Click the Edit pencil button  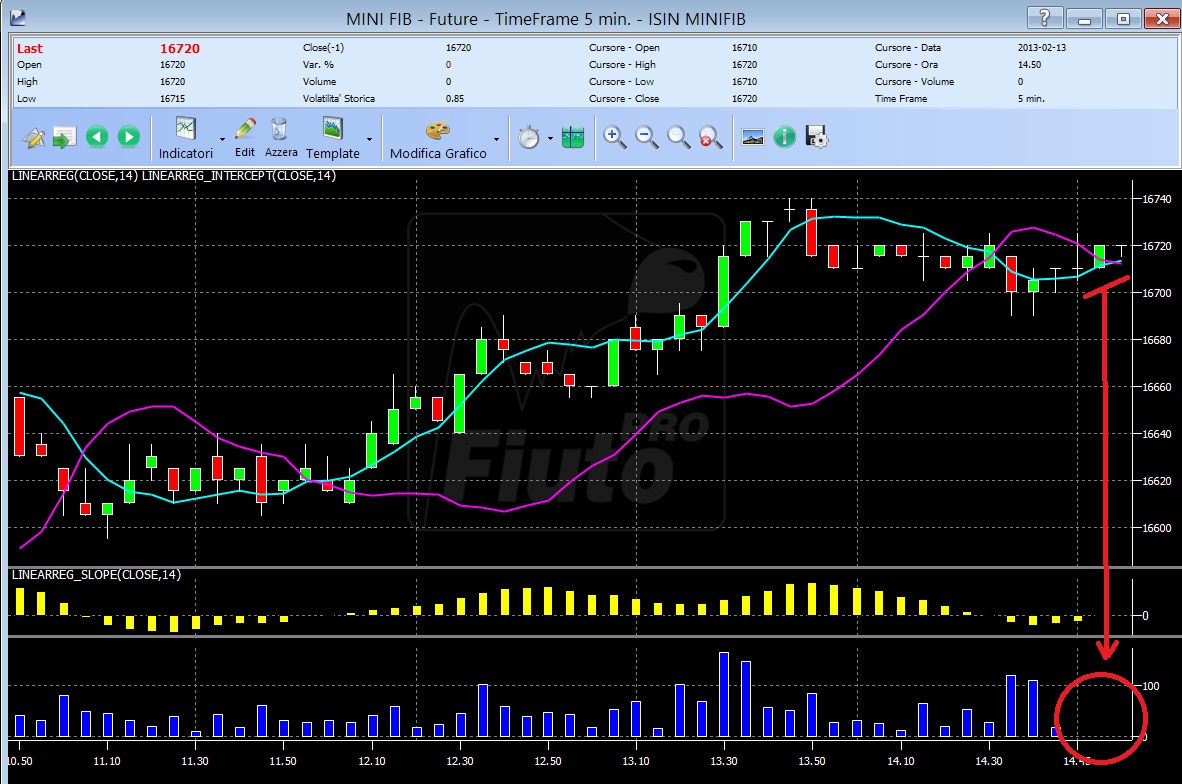(x=245, y=137)
